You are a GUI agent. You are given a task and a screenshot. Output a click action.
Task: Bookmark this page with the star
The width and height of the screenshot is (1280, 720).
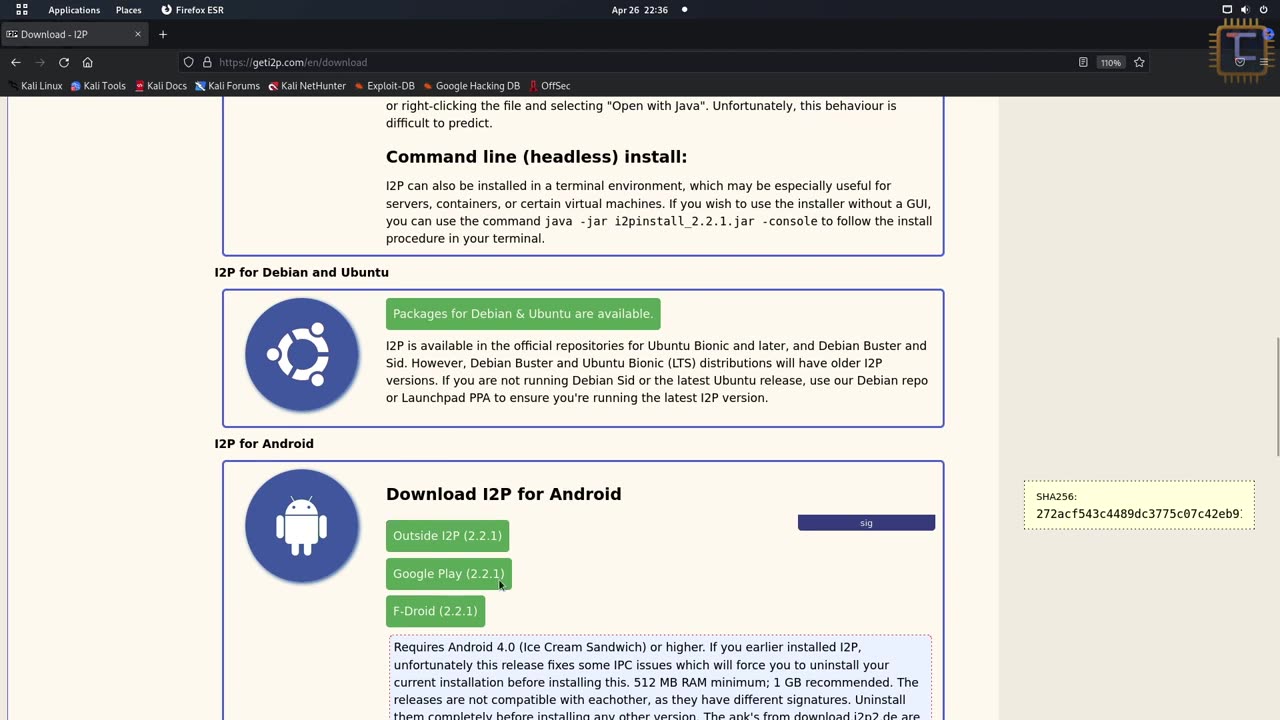(x=1139, y=62)
